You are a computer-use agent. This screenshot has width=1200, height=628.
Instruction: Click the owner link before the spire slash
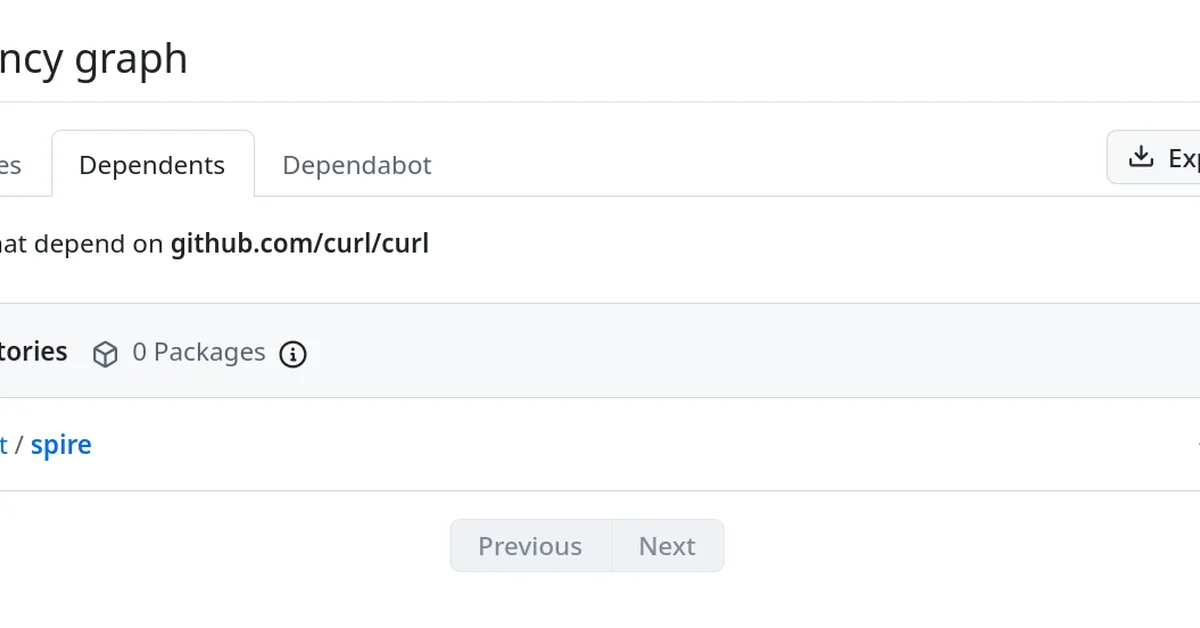pyautogui.click(x=4, y=444)
